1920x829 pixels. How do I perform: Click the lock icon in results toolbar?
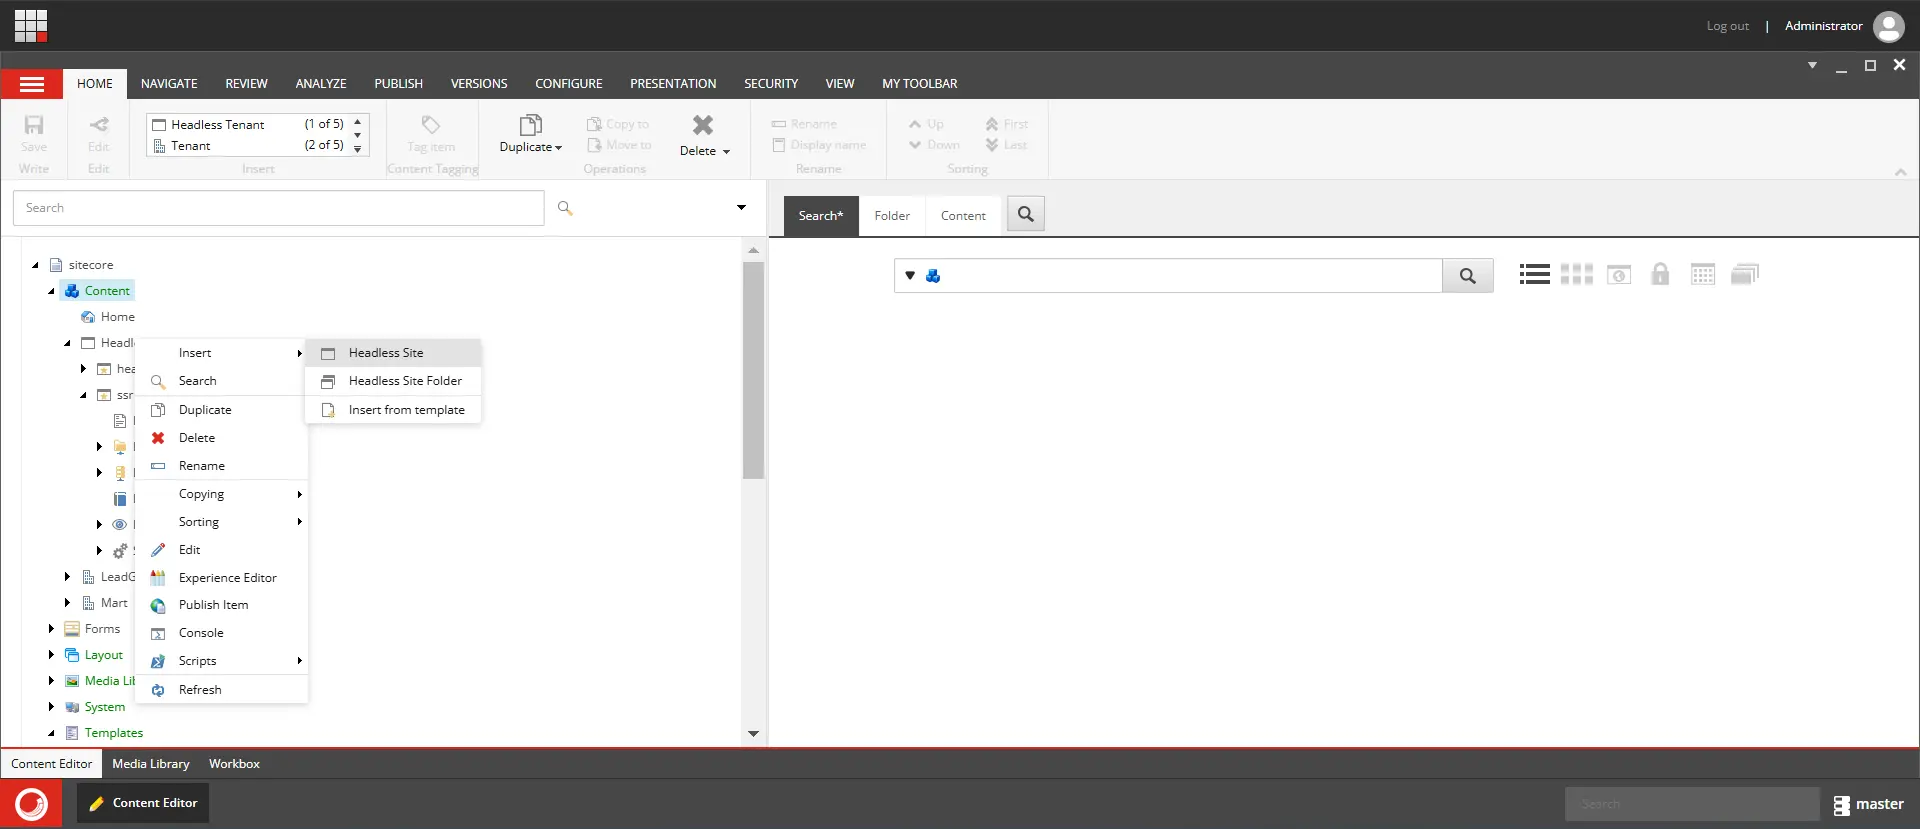pyautogui.click(x=1660, y=274)
